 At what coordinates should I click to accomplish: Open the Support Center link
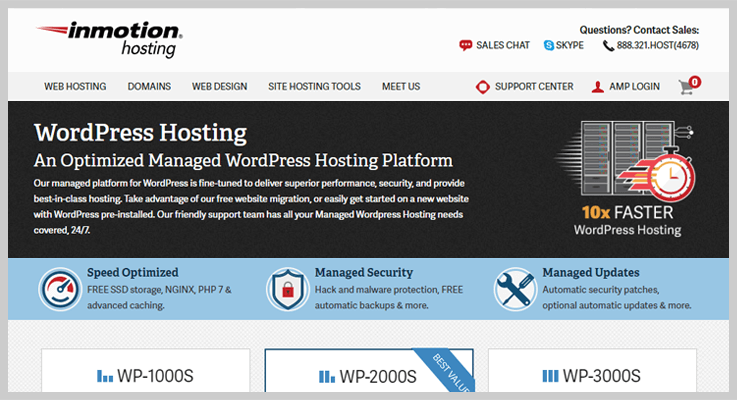pyautogui.click(x=534, y=86)
